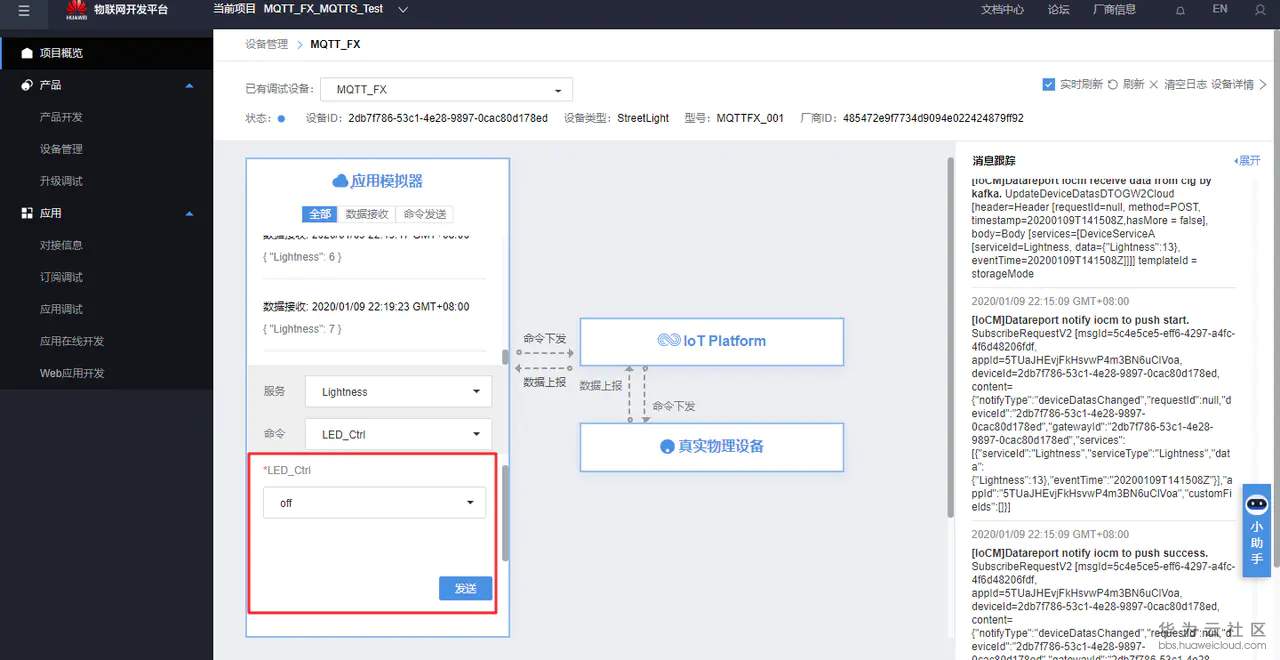
Task: Click the 产品 section icon
Action: (27, 85)
